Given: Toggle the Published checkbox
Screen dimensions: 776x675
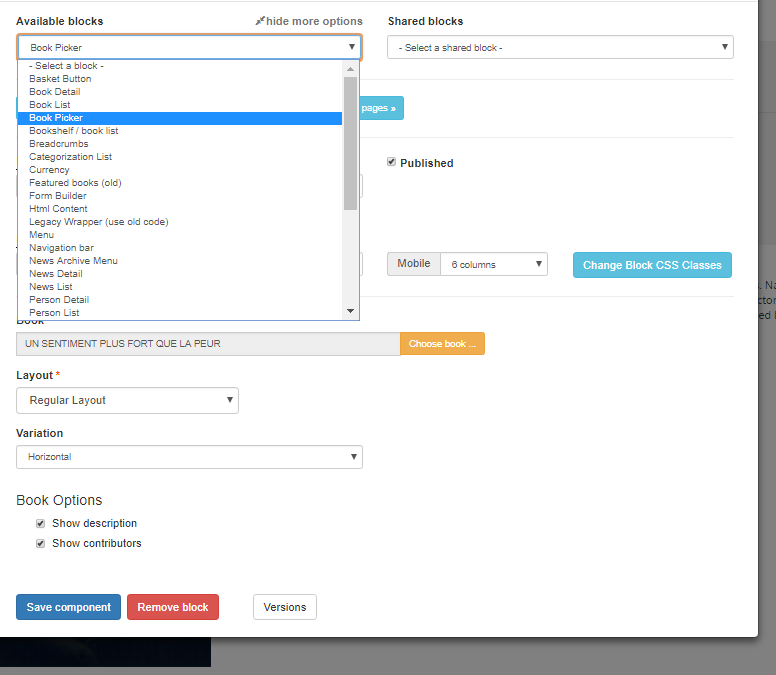Looking at the screenshot, I should coord(392,162).
